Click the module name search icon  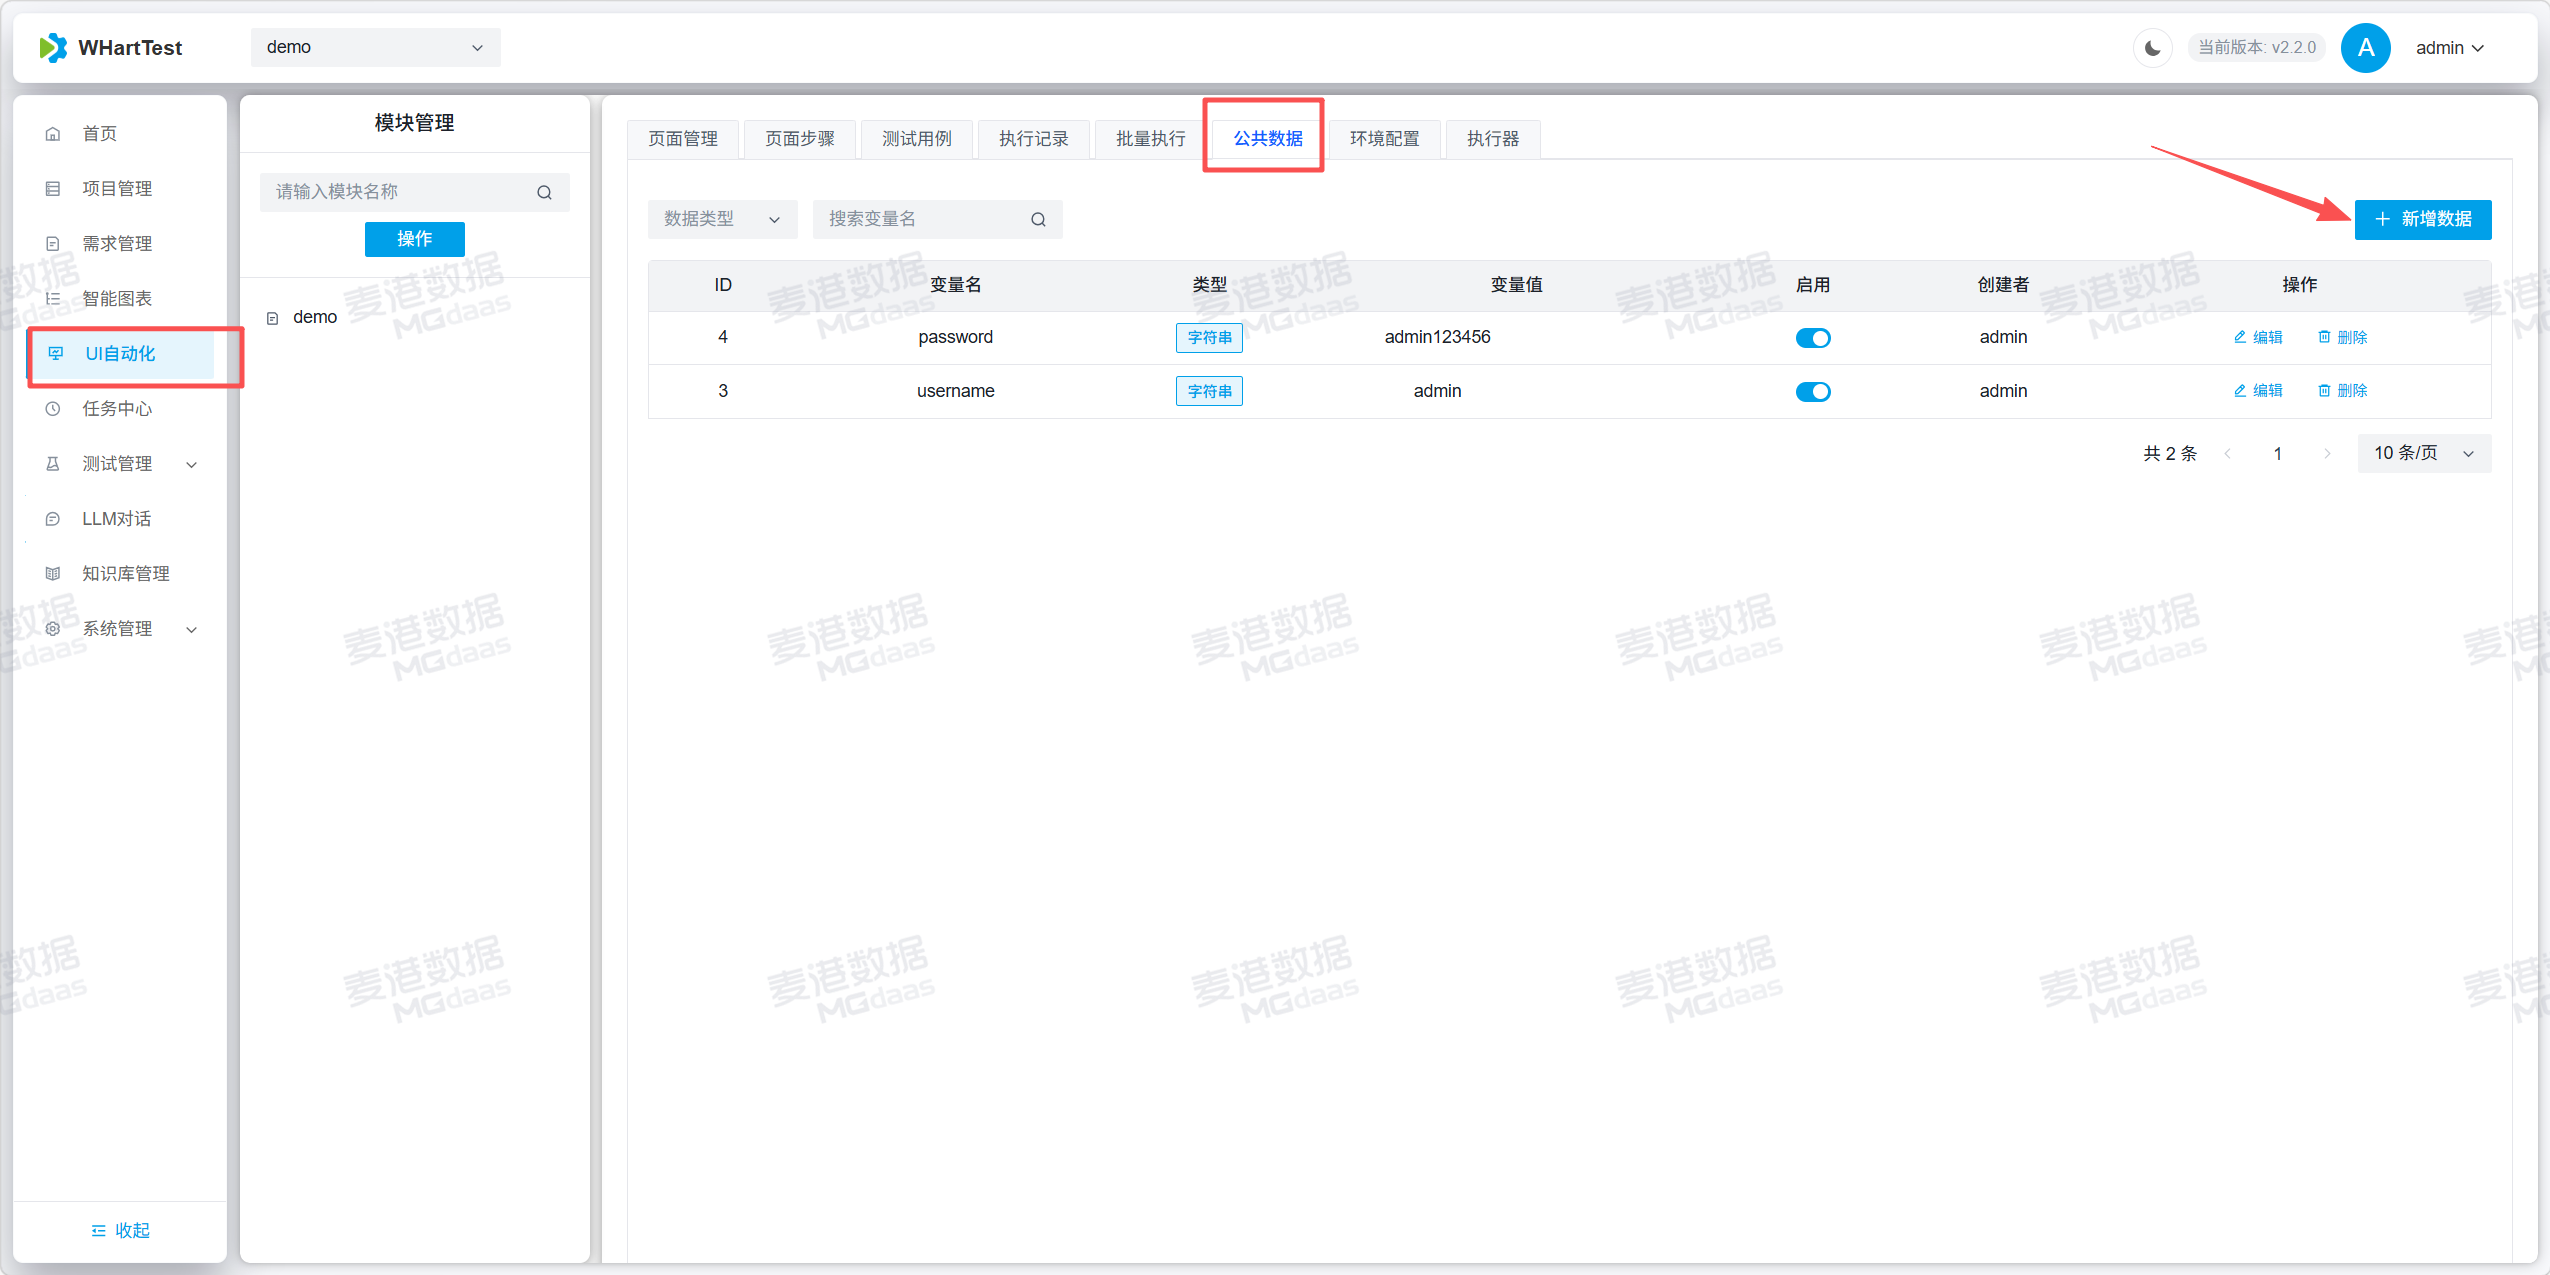click(x=544, y=192)
